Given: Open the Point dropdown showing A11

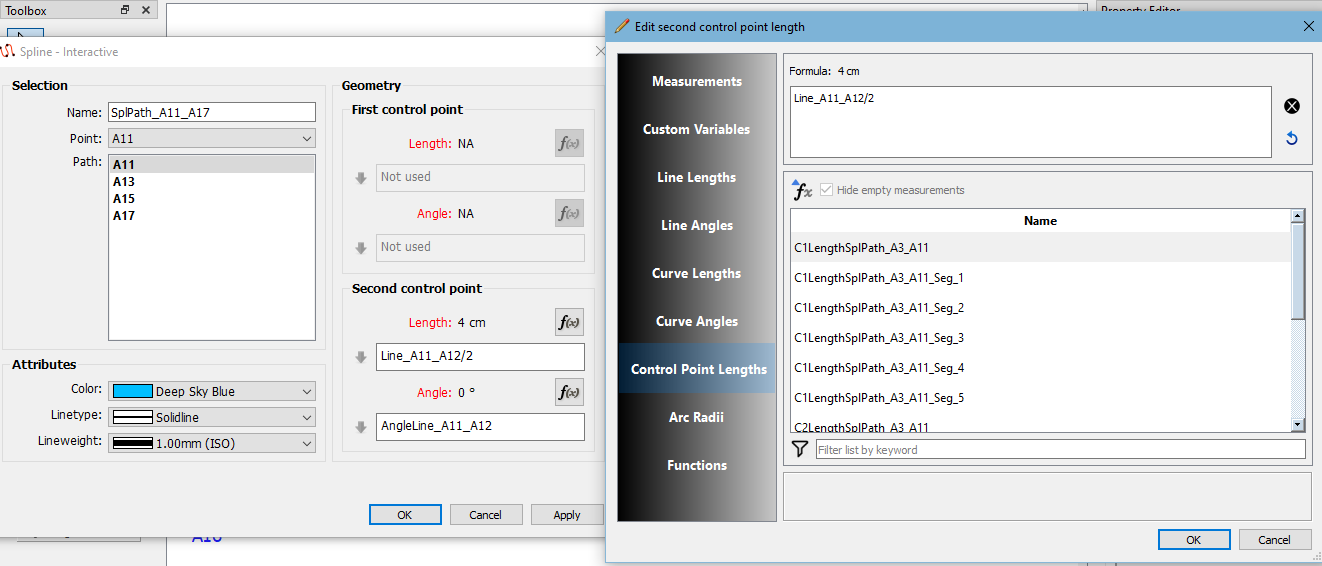Looking at the screenshot, I should click(212, 139).
